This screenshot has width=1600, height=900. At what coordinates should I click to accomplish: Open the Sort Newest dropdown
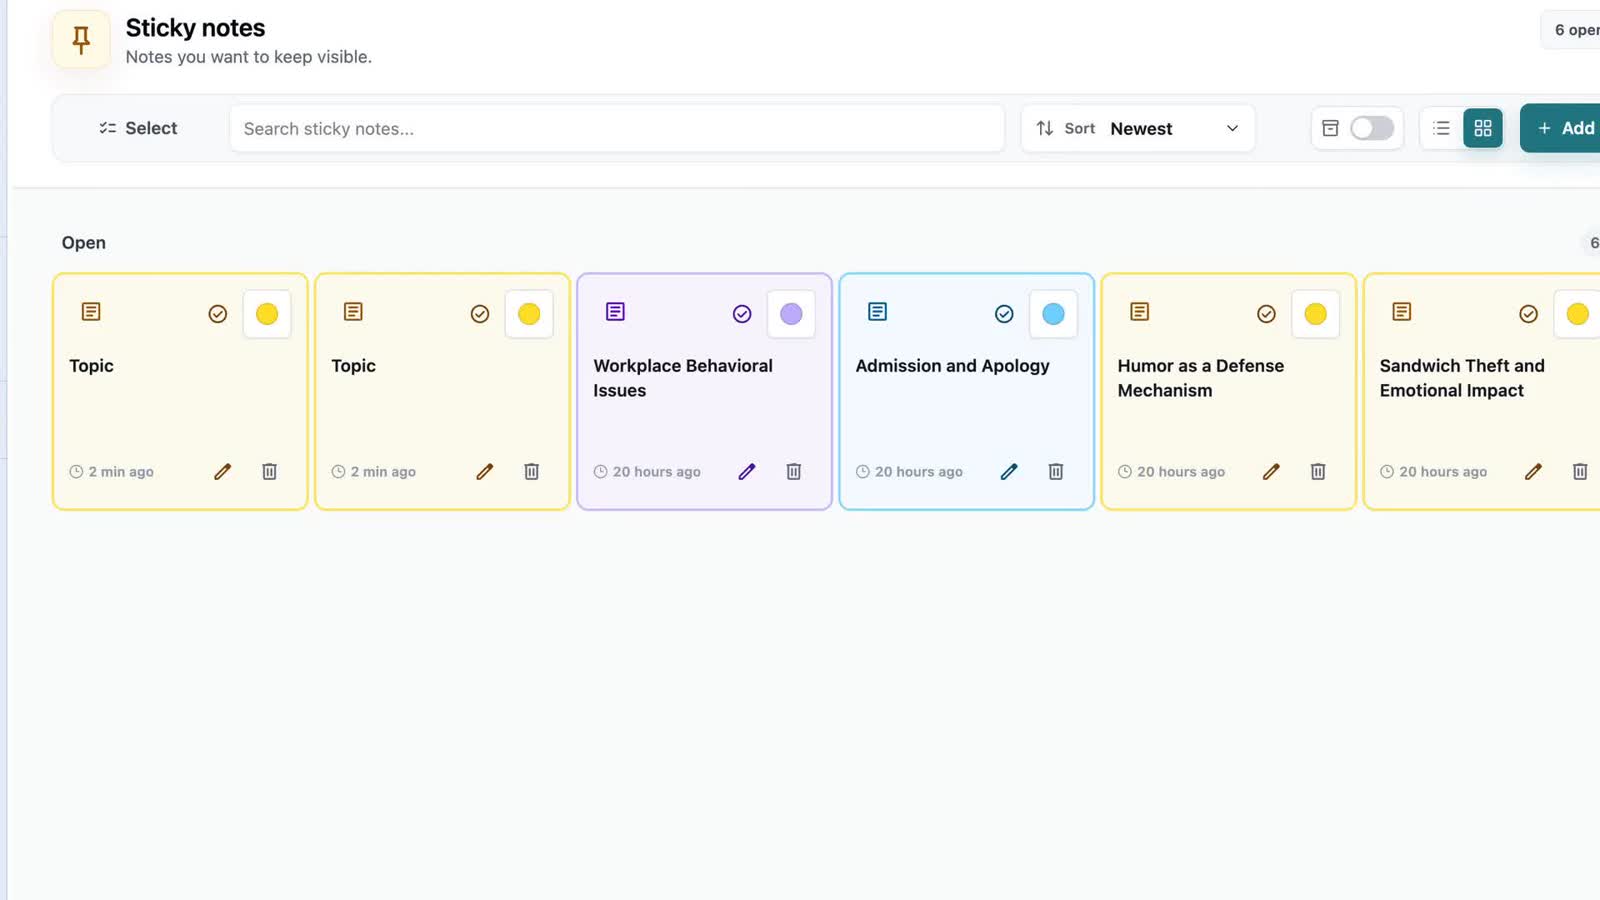pyautogui.click(x=1138, y=128)
